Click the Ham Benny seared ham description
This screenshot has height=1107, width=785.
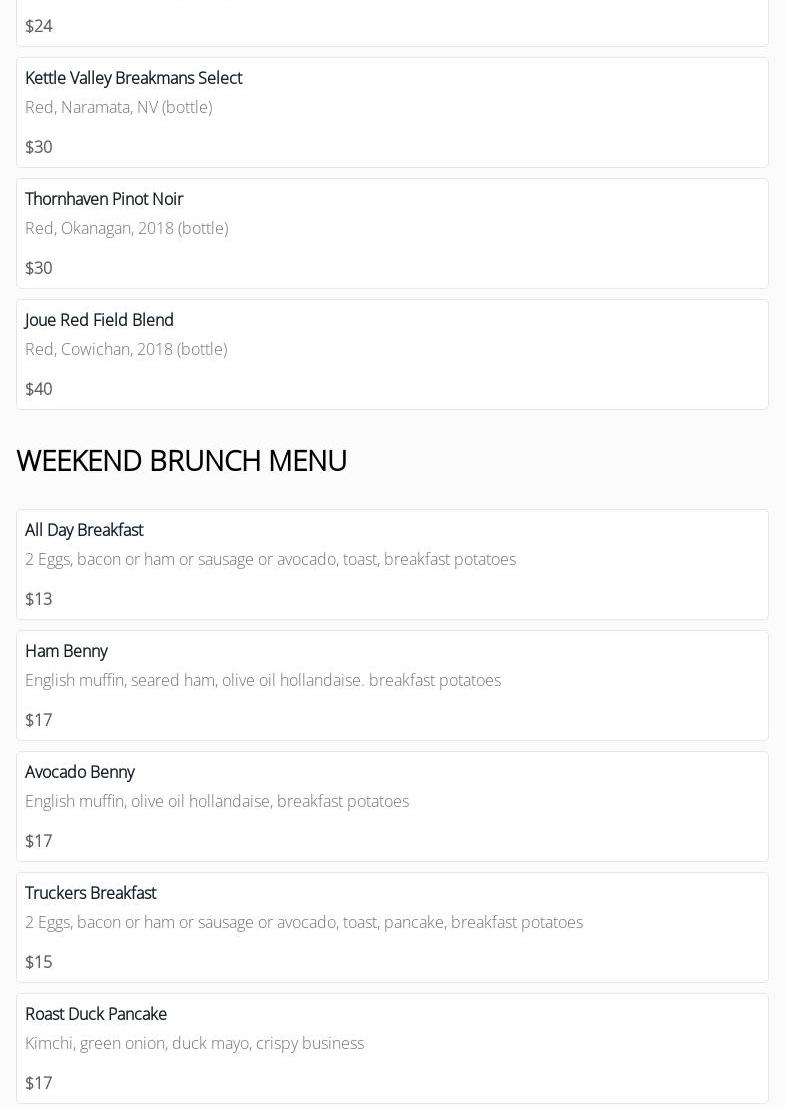(263, 680)
